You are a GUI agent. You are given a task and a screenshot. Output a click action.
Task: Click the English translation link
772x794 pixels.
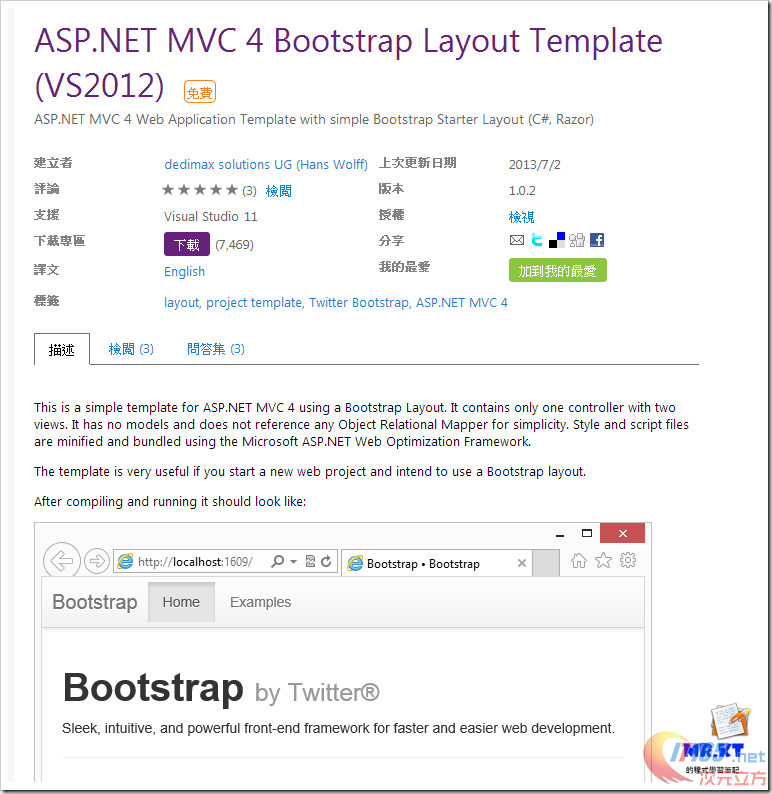[x=184, y=272]
